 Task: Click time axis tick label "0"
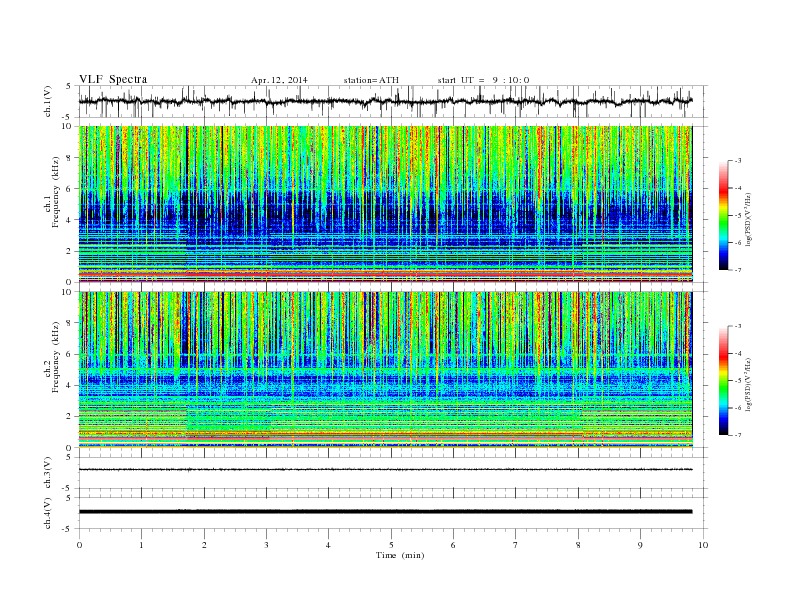point(79,545)
